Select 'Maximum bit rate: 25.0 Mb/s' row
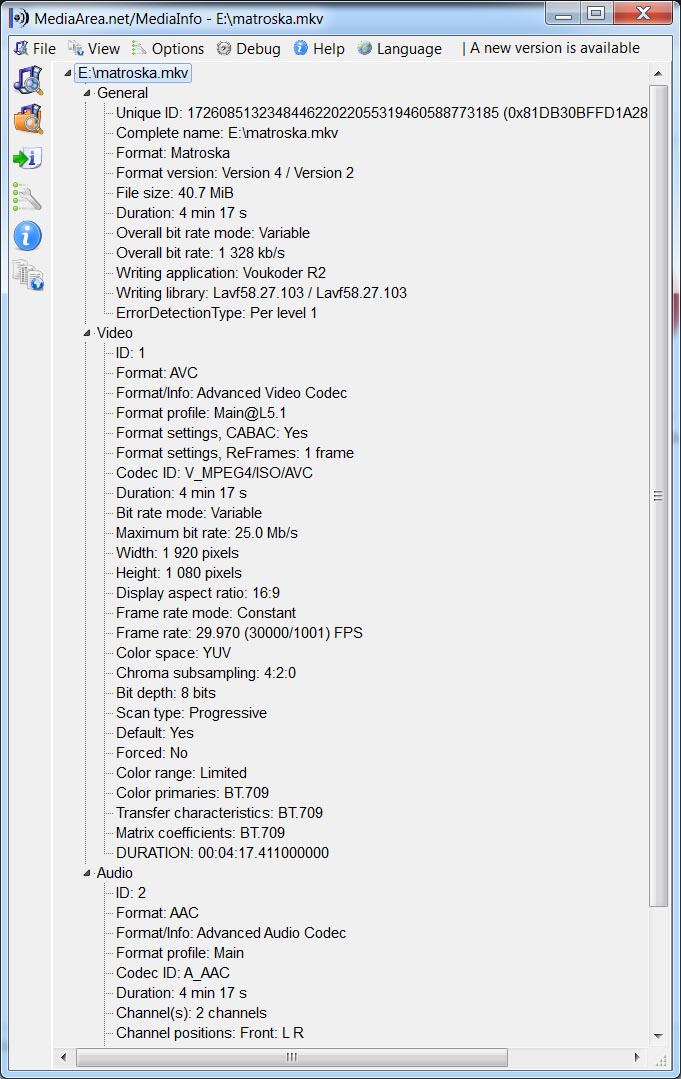Viewport: 681px width, 1079px height. [206, 533]
